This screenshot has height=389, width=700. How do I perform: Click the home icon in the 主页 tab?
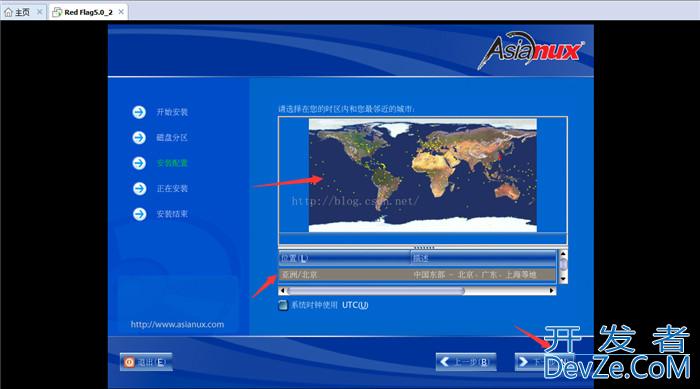pos(8,12)
